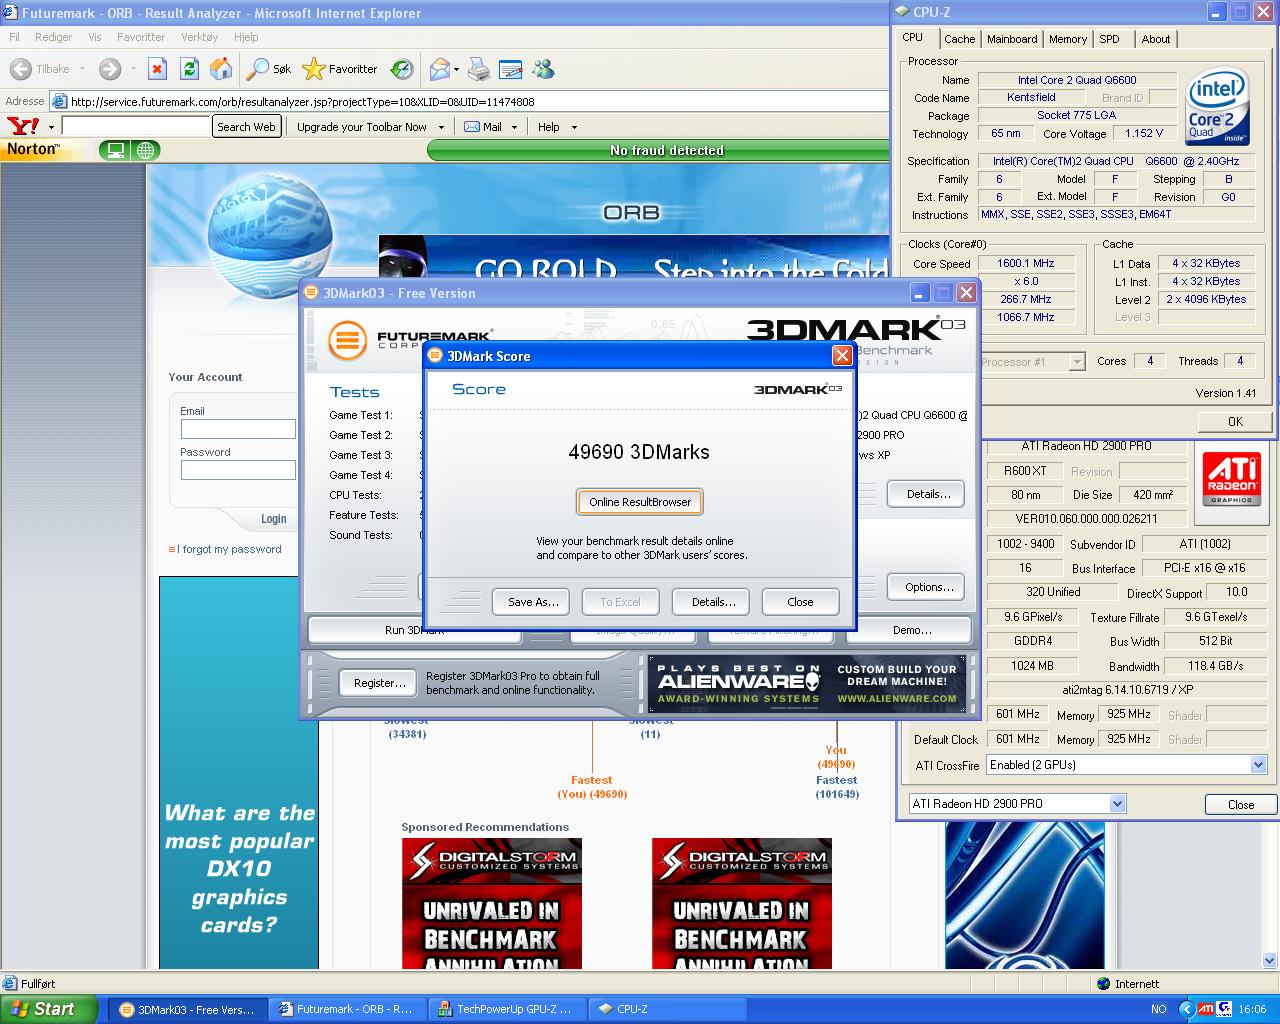
Task: Switch to TechPowerUp GPU-Z taskbar item
Action: (x=509, y=1009)
